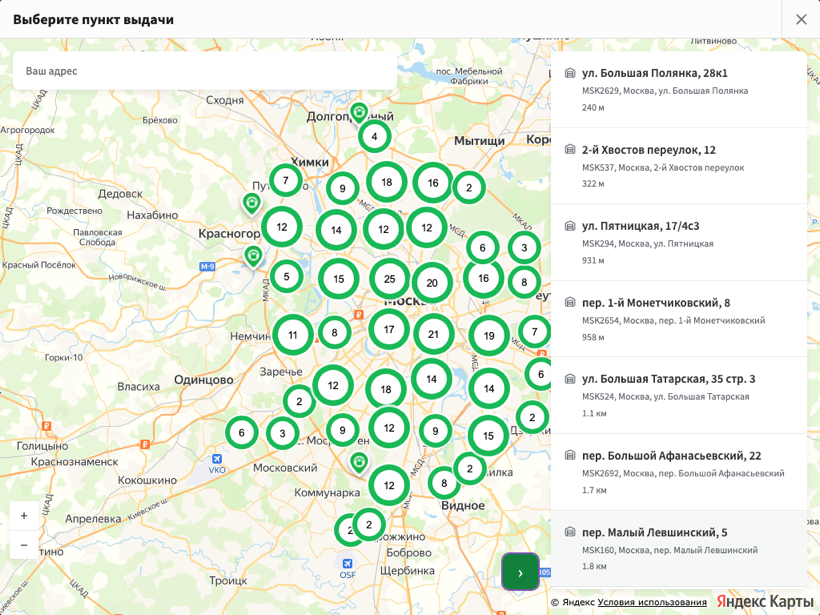The height and width of the screenshot is (615, 820).
Task: Open the cluster 3 above Московский label
Action: [282, 433]
